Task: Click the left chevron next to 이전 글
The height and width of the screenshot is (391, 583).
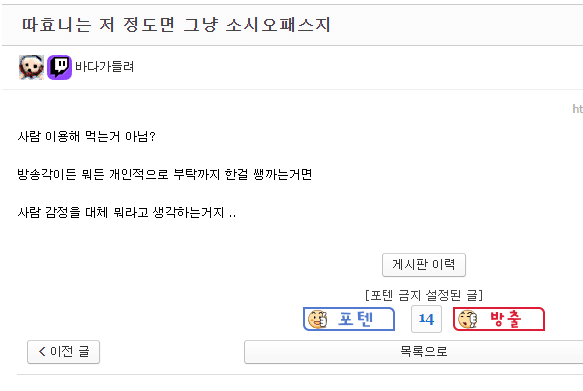Action: (42, 352)
